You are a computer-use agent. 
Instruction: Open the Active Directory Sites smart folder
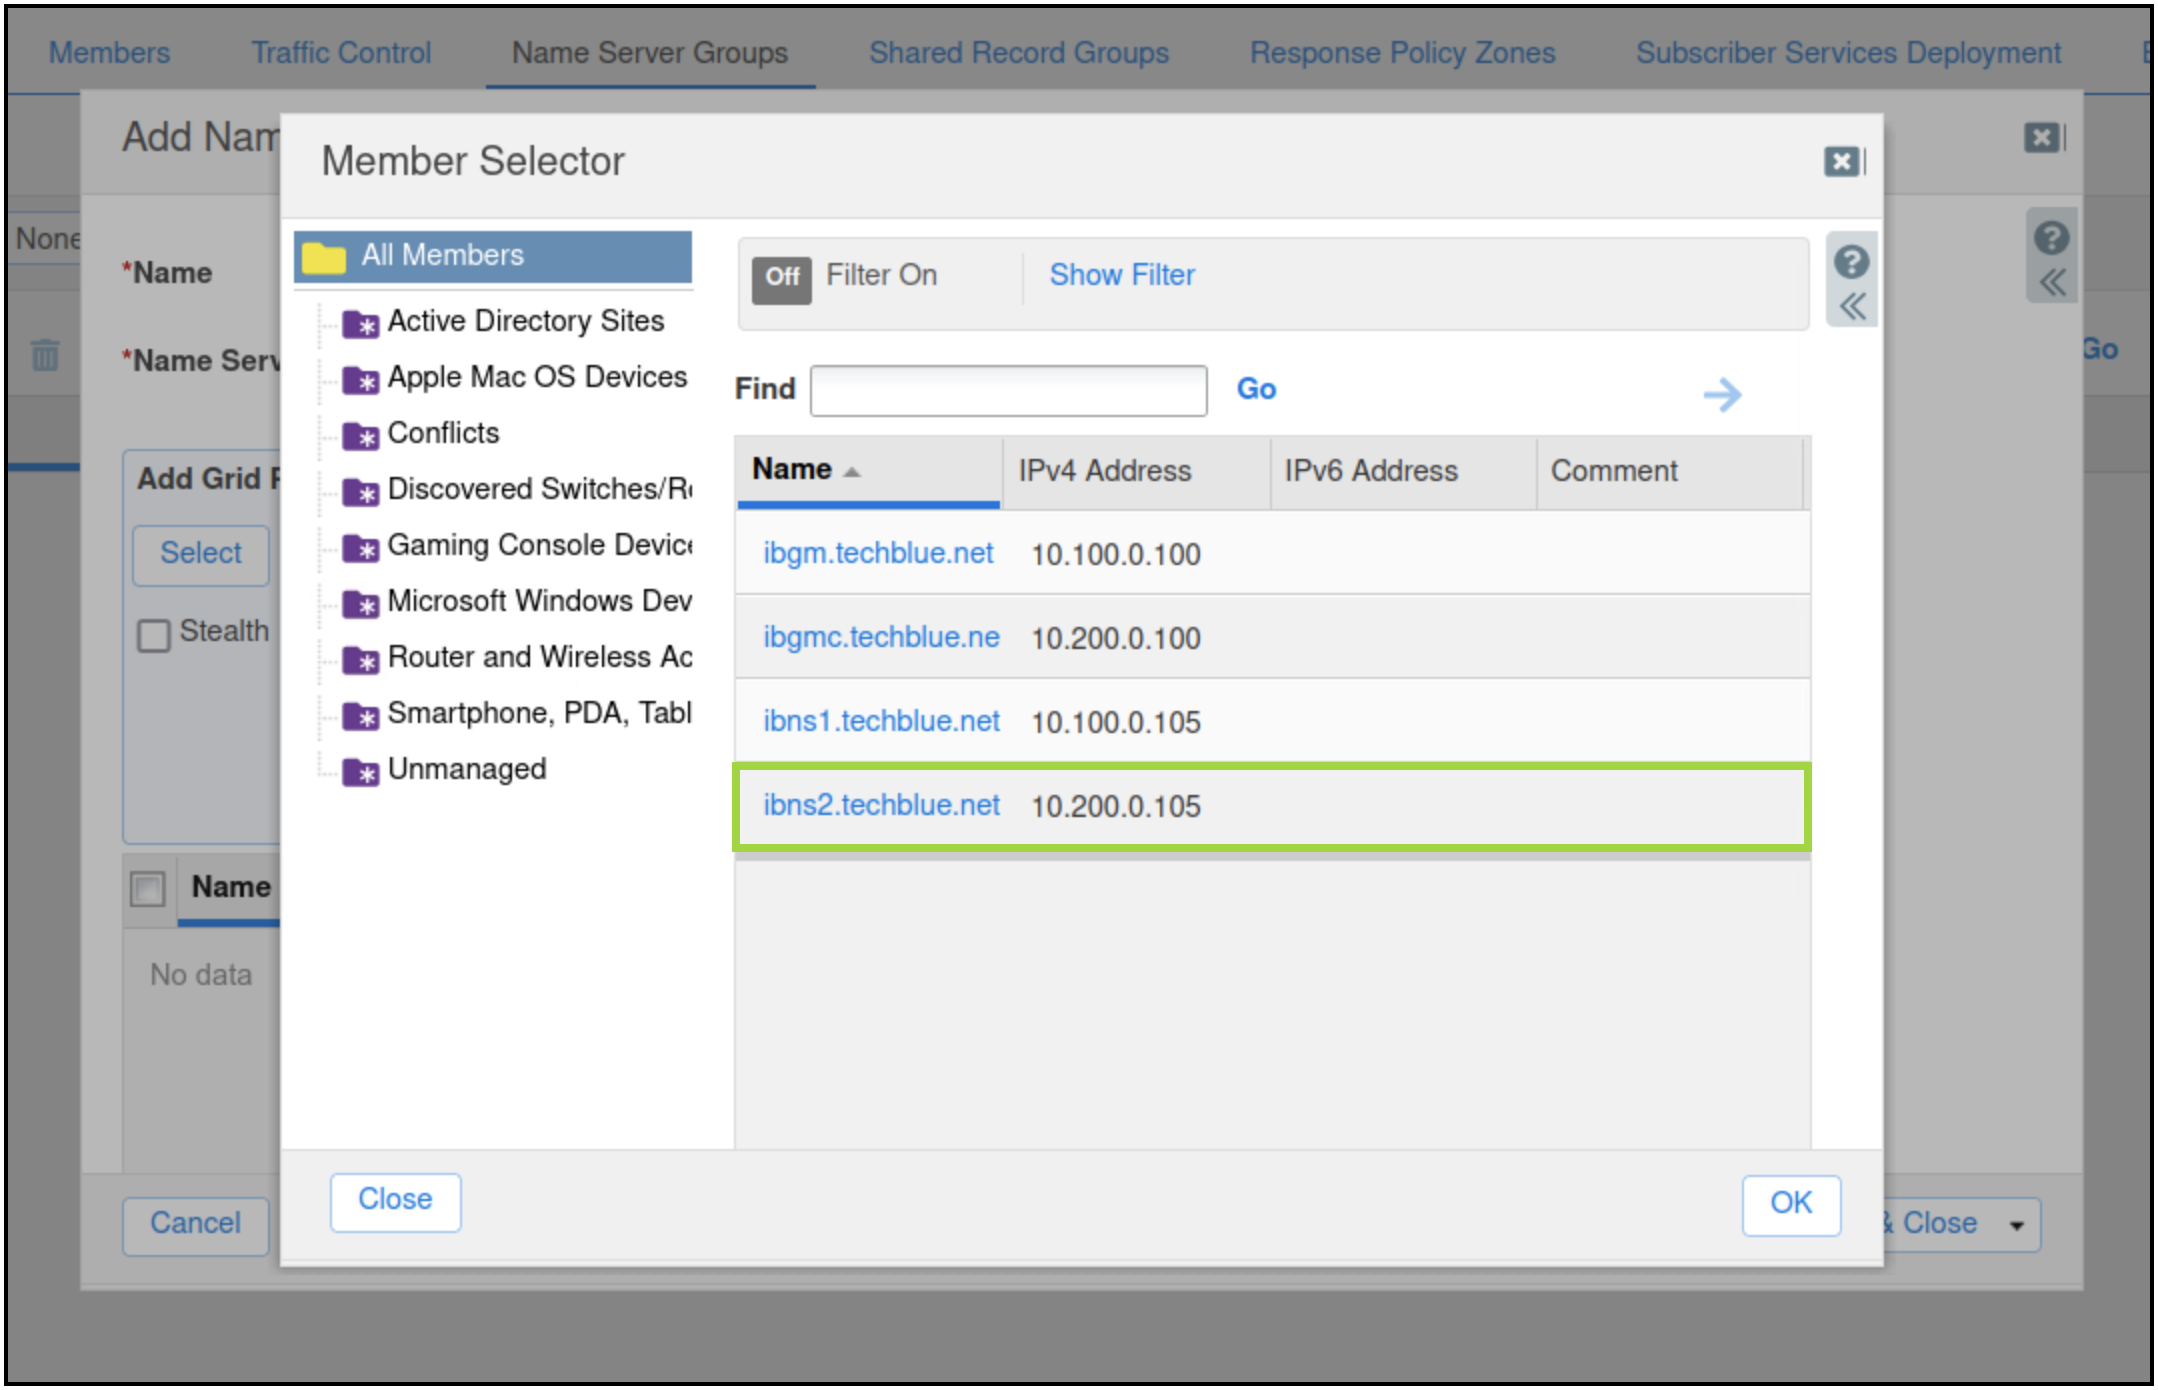click(525, 321)
